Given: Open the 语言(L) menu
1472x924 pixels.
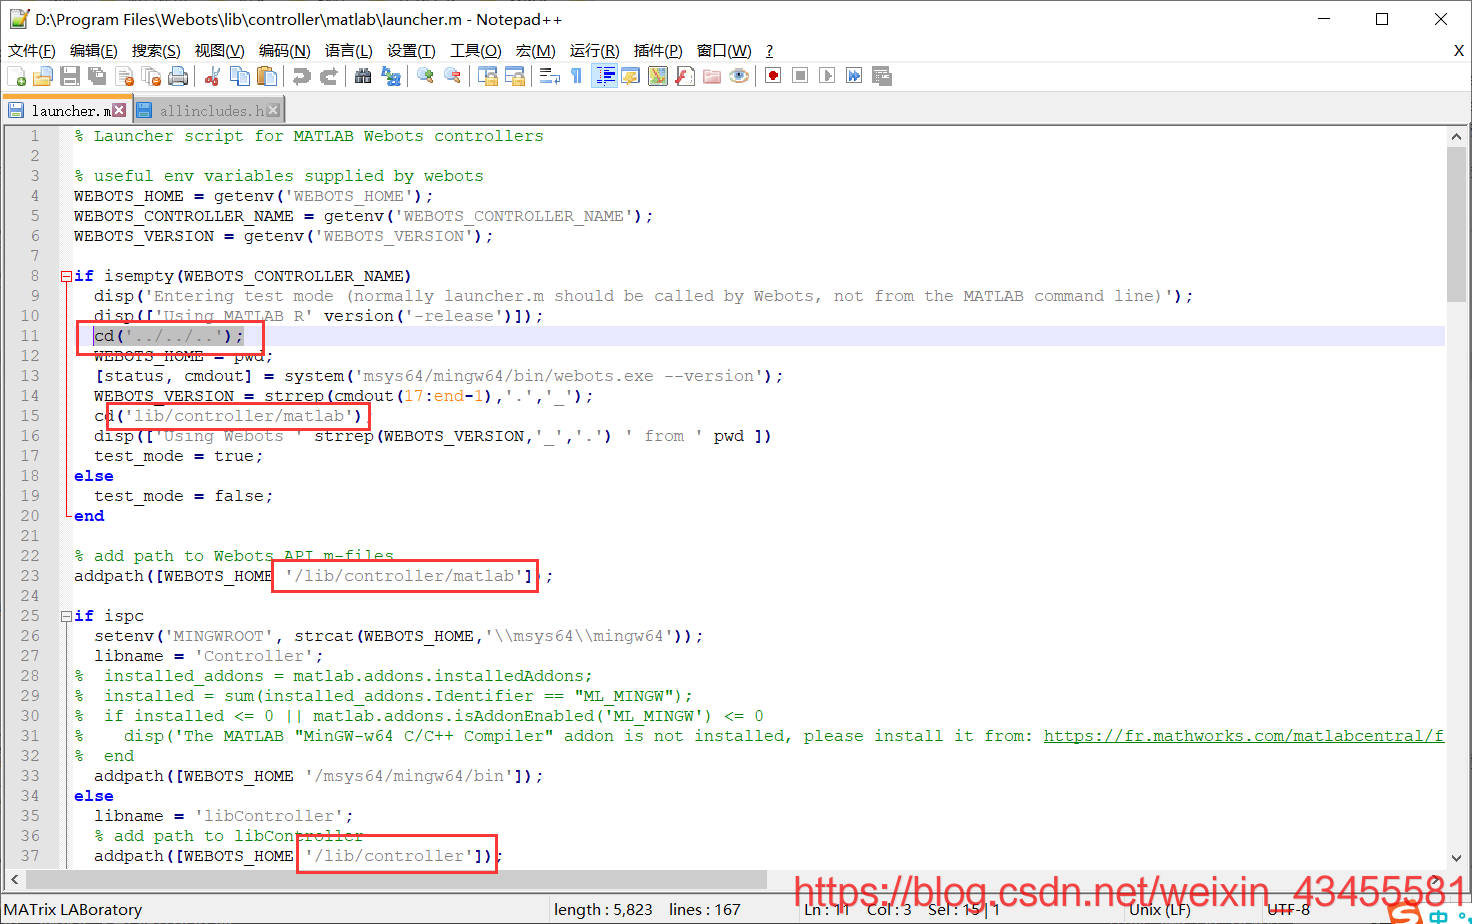Looking at the screenshot, I should (x=348, y=50).
